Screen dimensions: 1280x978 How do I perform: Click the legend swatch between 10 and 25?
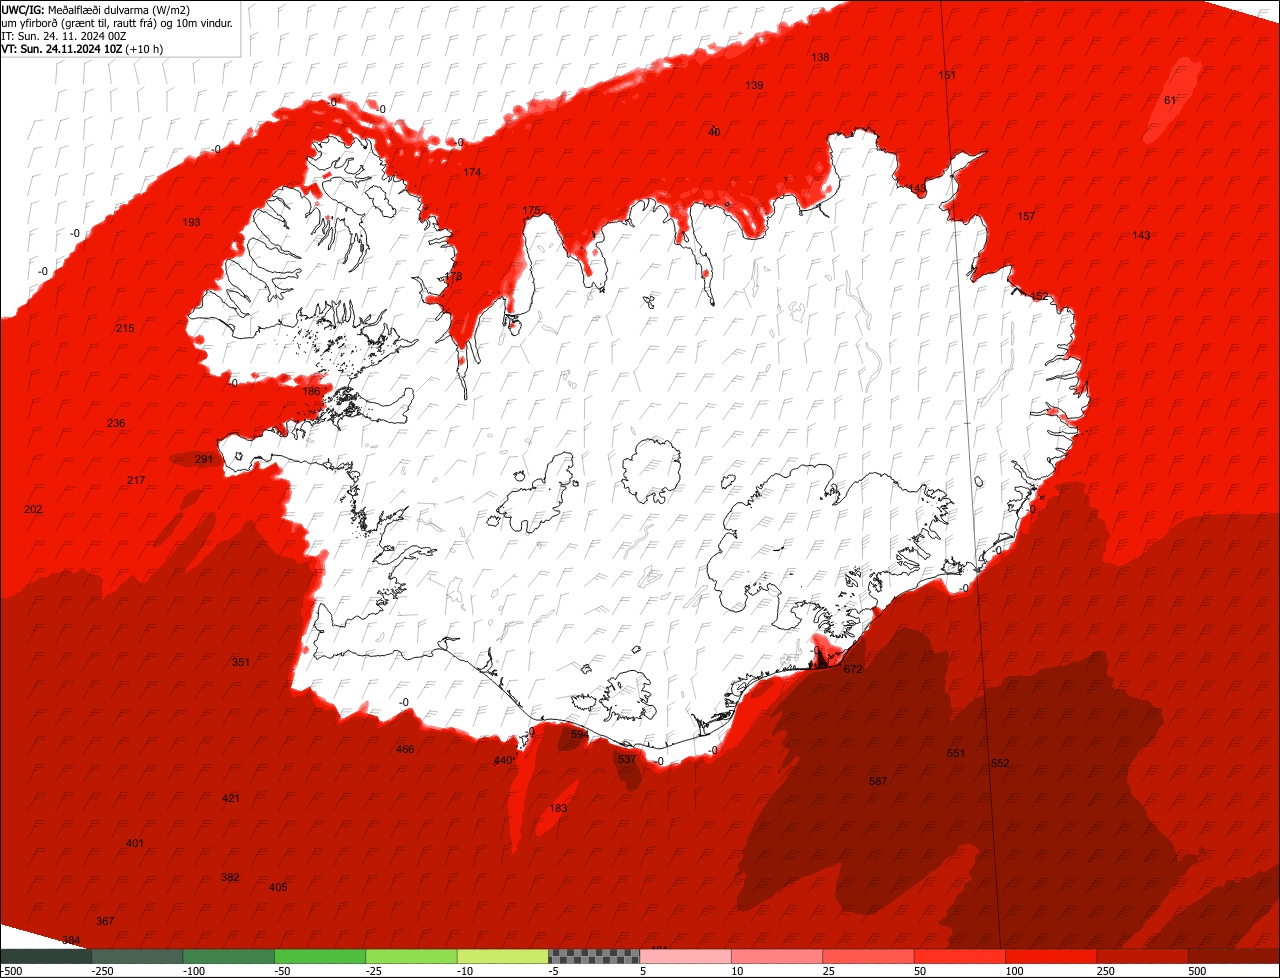pyautogui.click(x=776, y=956)
